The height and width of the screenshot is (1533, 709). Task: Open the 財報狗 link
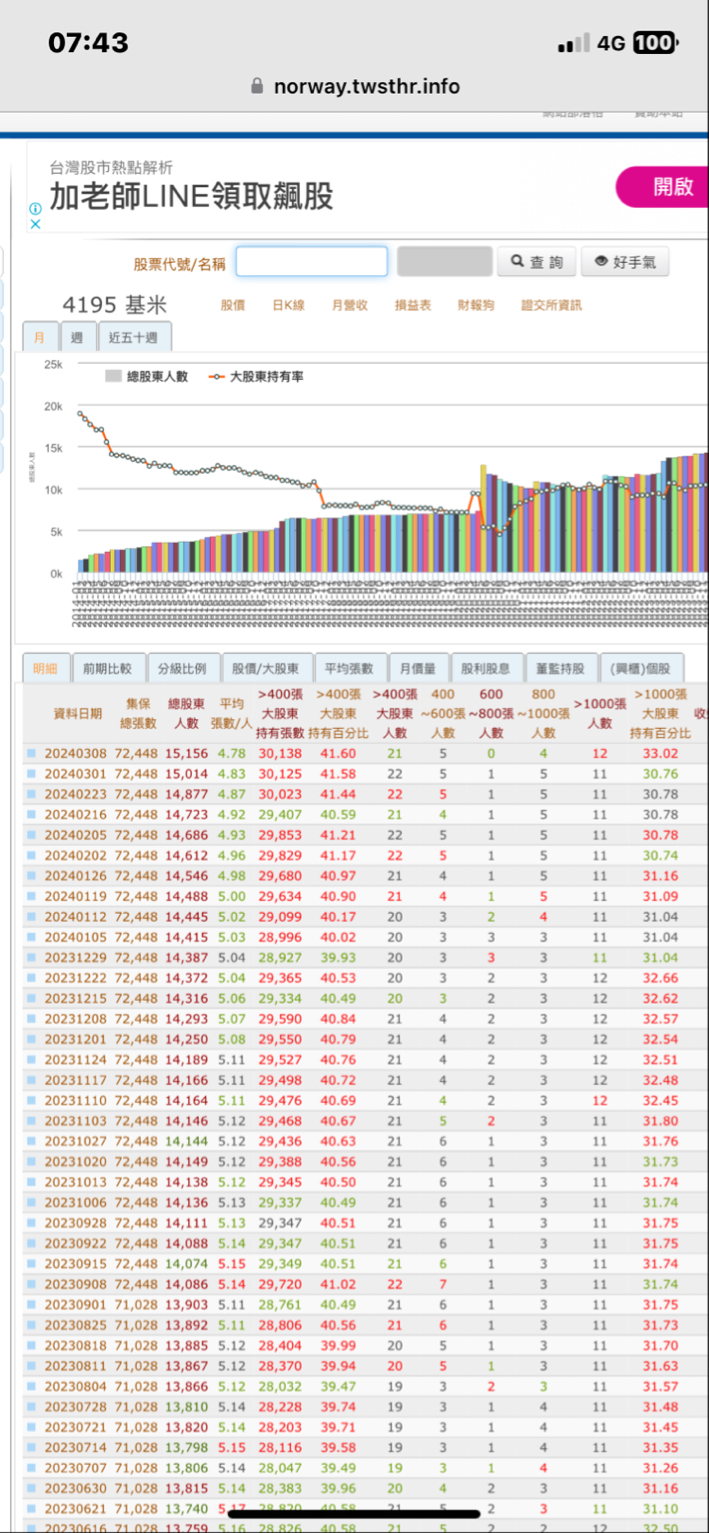[x=476, y=305]
